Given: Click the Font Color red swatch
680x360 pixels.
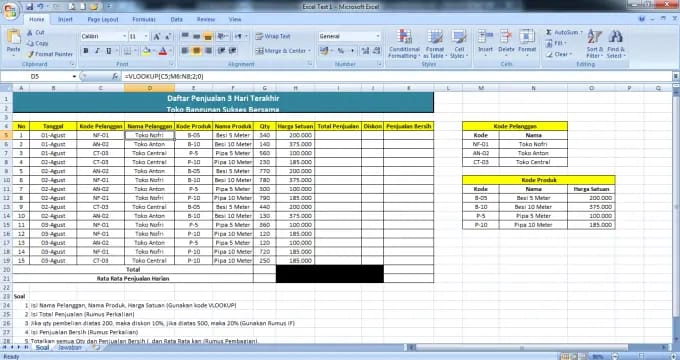Looking at the screenshot, I should pyautogui.click(x=163, y=51).
